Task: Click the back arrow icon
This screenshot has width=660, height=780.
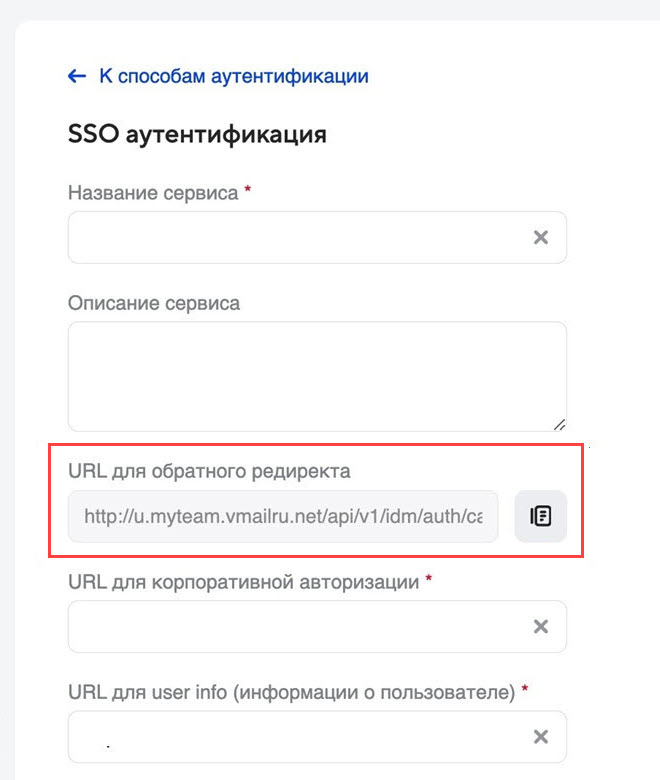Action: tap(77, 76)
